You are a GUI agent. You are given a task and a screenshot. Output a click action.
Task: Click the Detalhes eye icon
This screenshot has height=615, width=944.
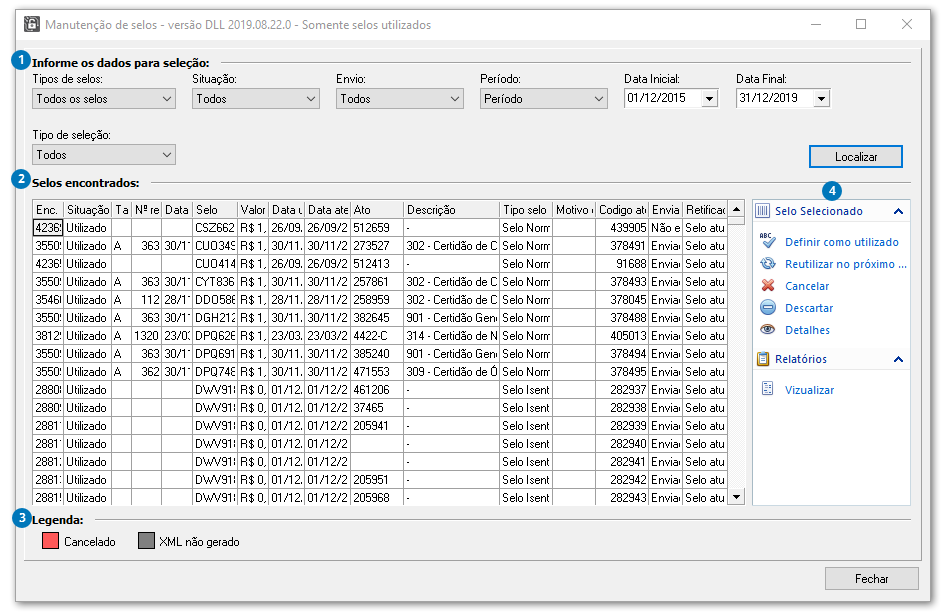[768, 329]
